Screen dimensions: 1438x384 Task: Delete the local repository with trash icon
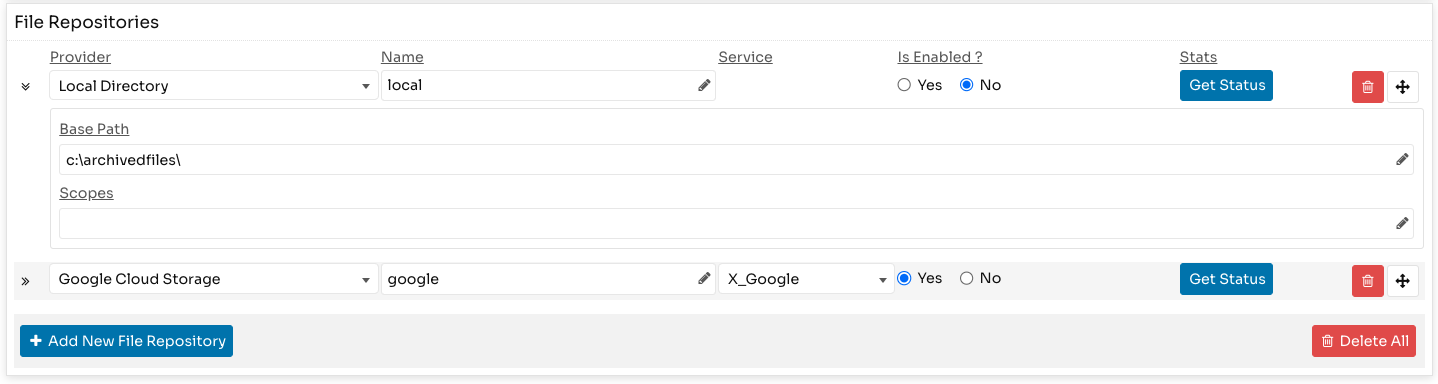(x=1367, y=87)
